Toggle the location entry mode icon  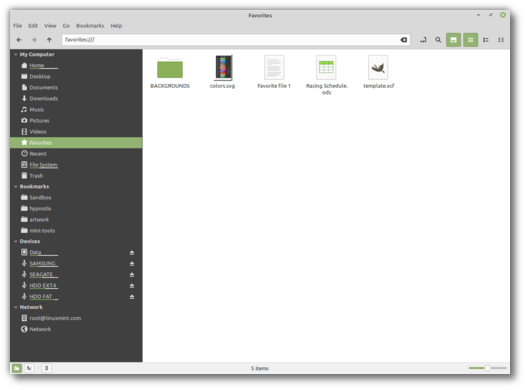423,40
